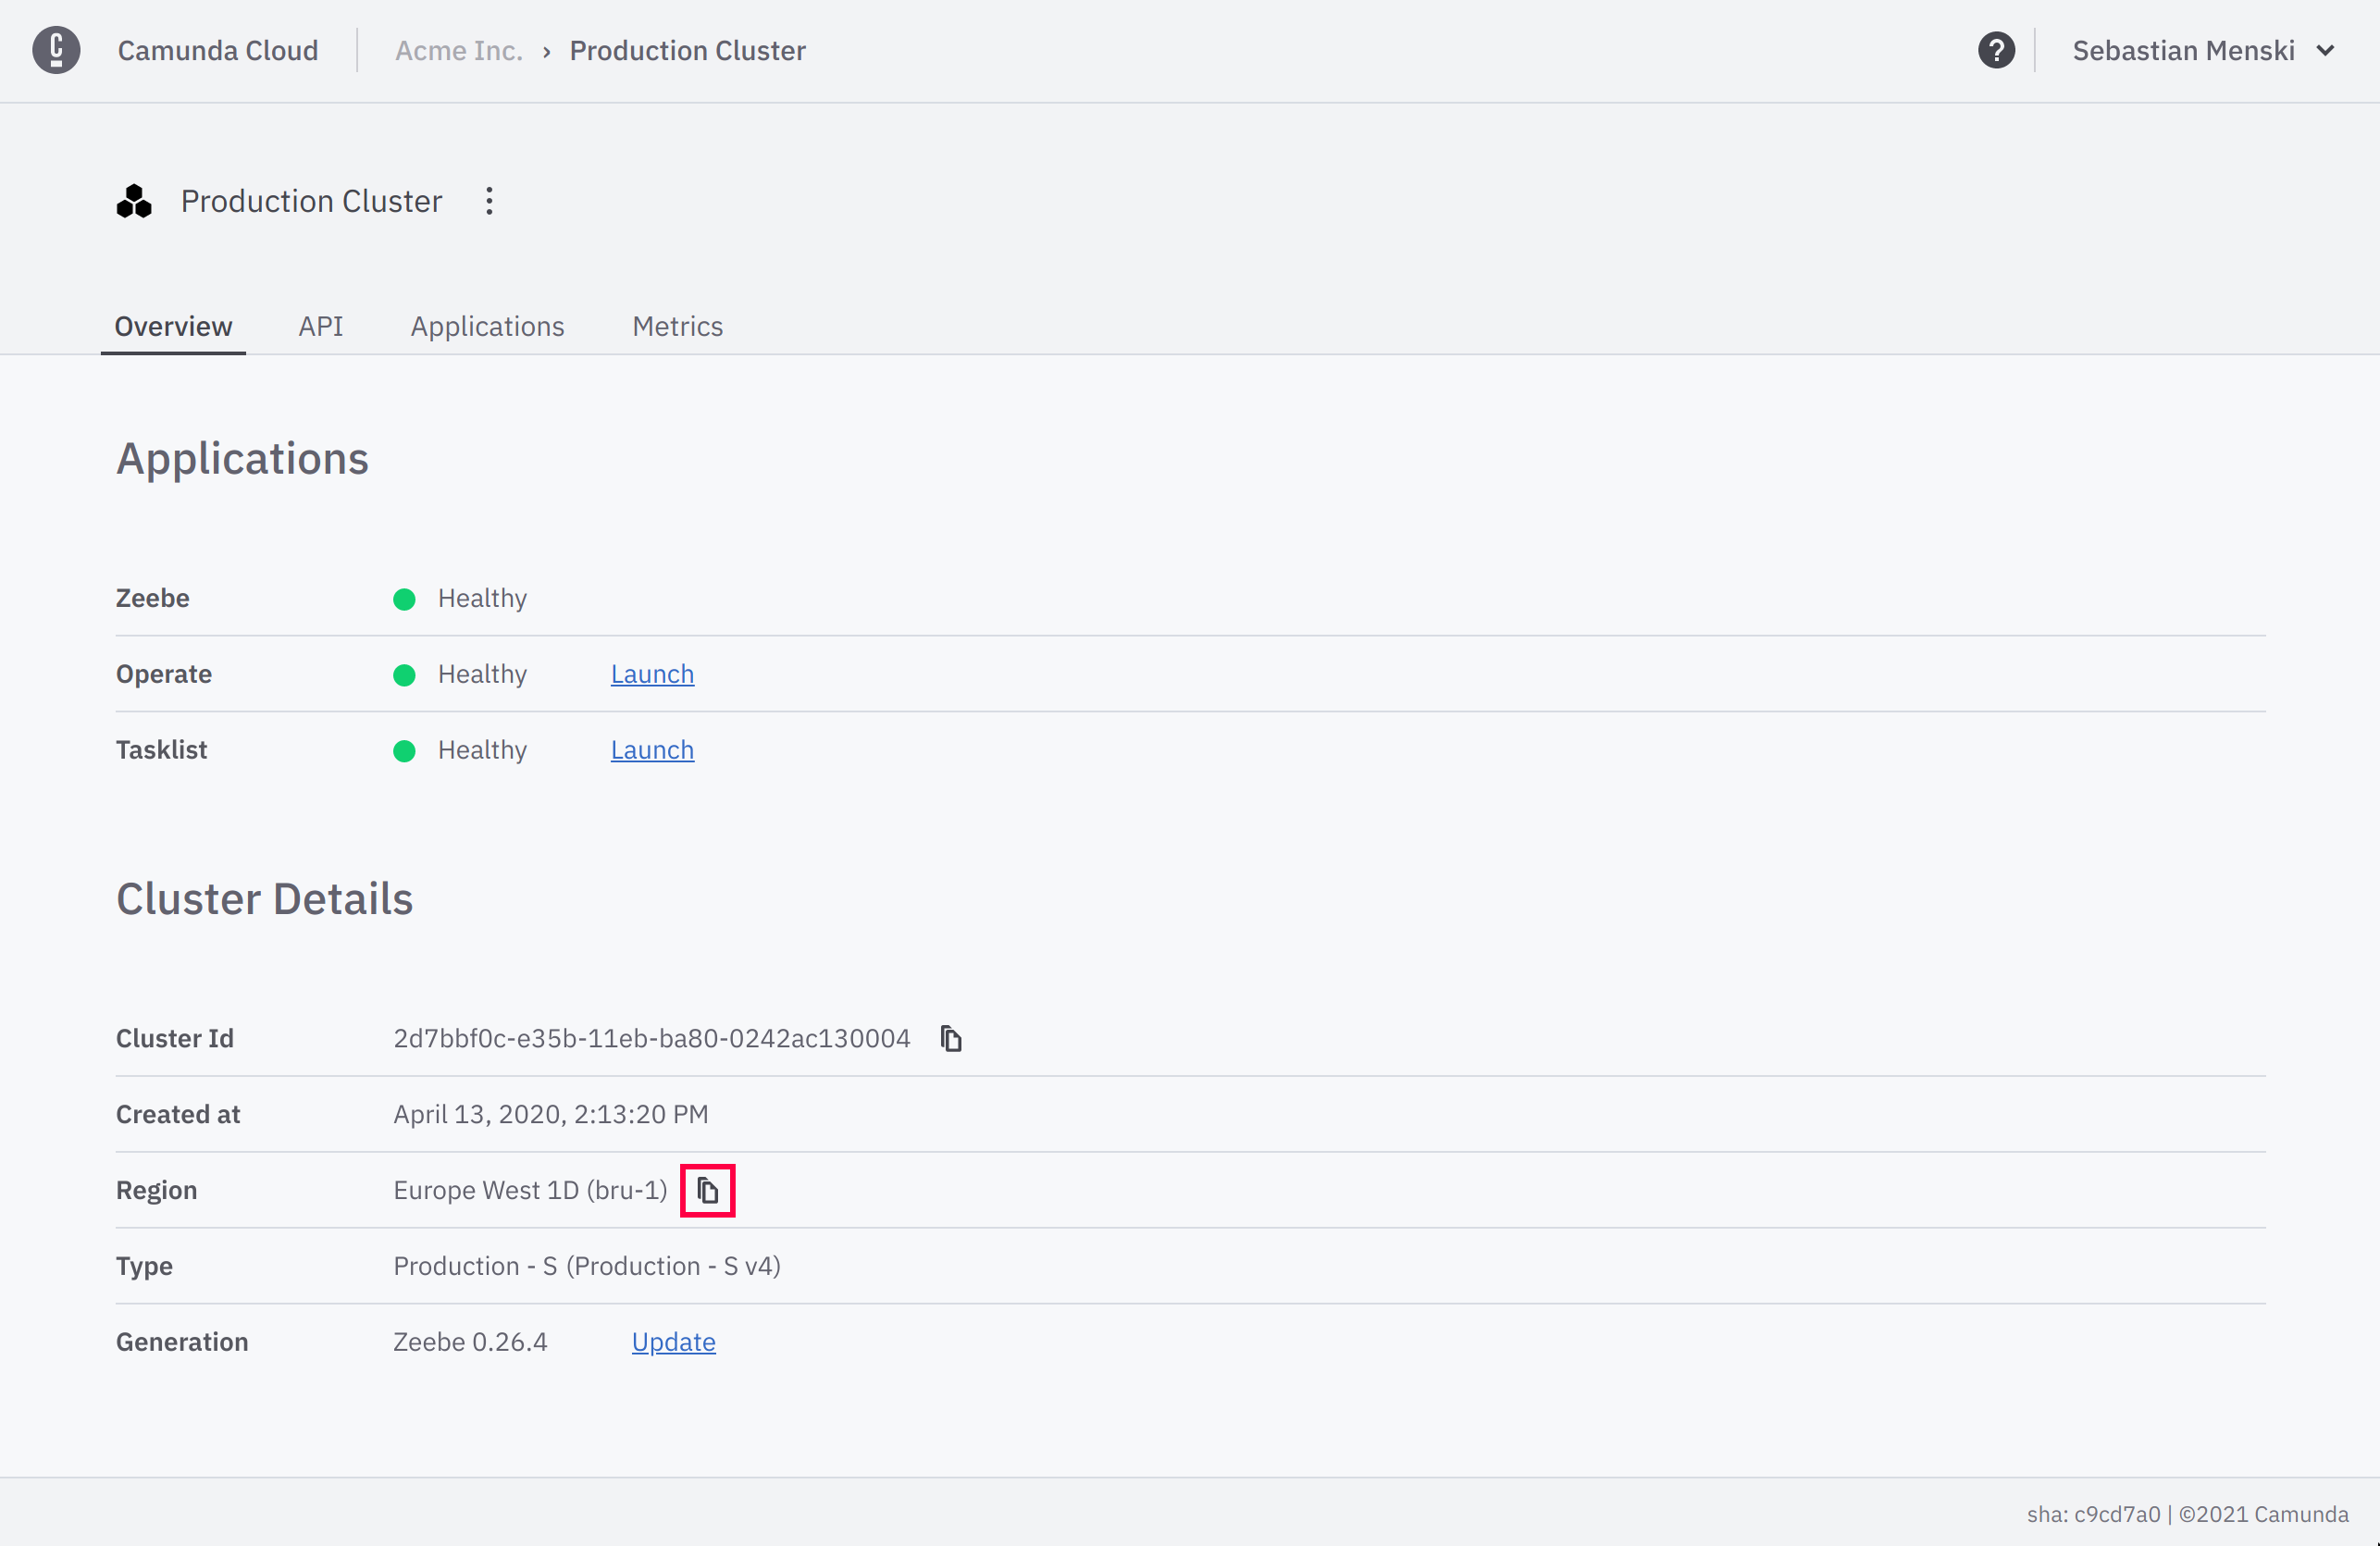Image resolution: width=2380 pixels, height=1546 pixels.
Task: Expand the Sebastian Menski user dropdown
Action: point(2183,50)
